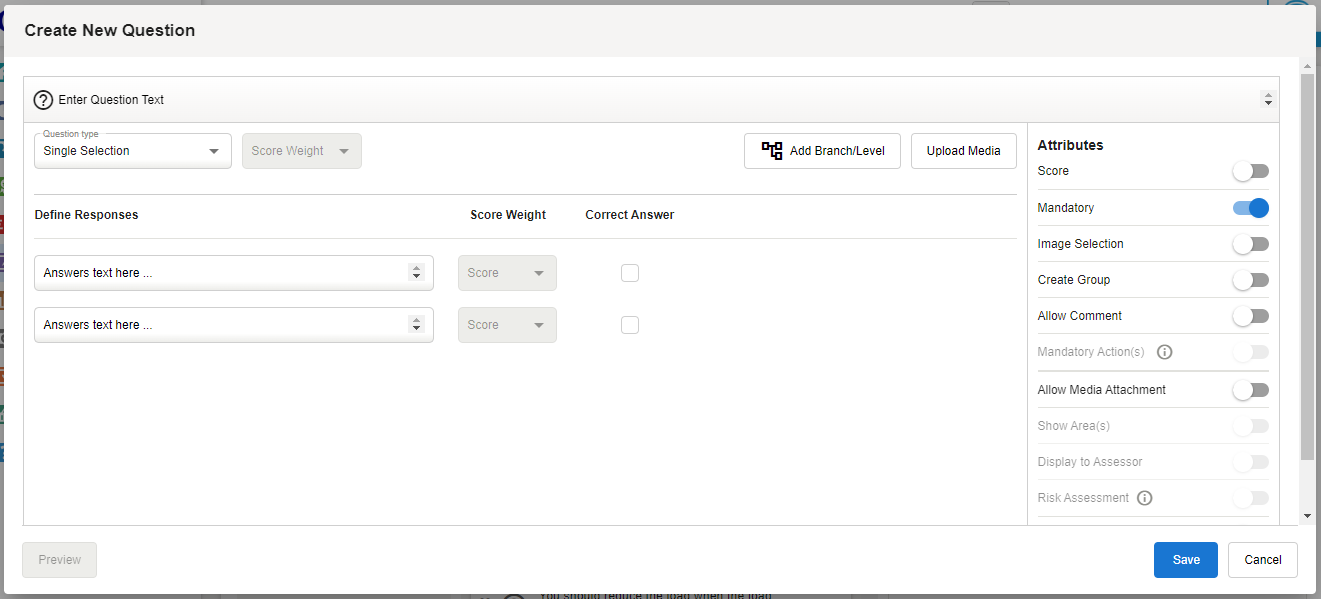Tick Correct Answer checkbox for second response

[630, 325]
